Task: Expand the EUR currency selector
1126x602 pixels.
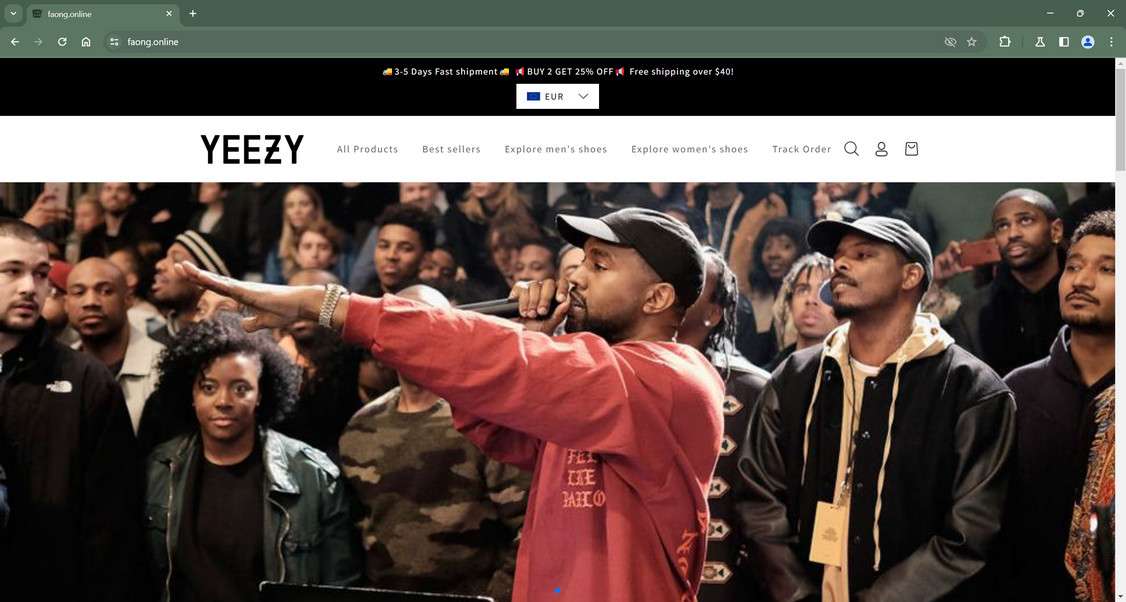Action: pos(557,96)
